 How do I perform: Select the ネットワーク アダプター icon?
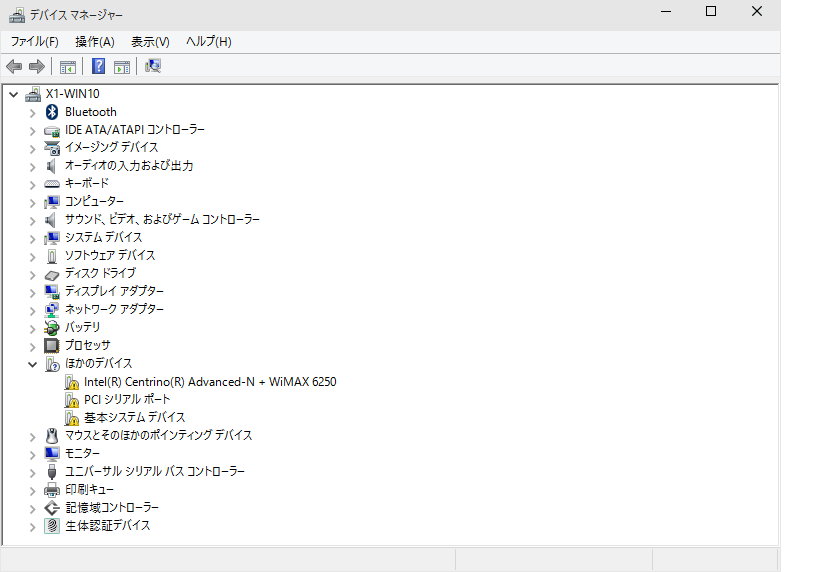[x=52, y=310]
